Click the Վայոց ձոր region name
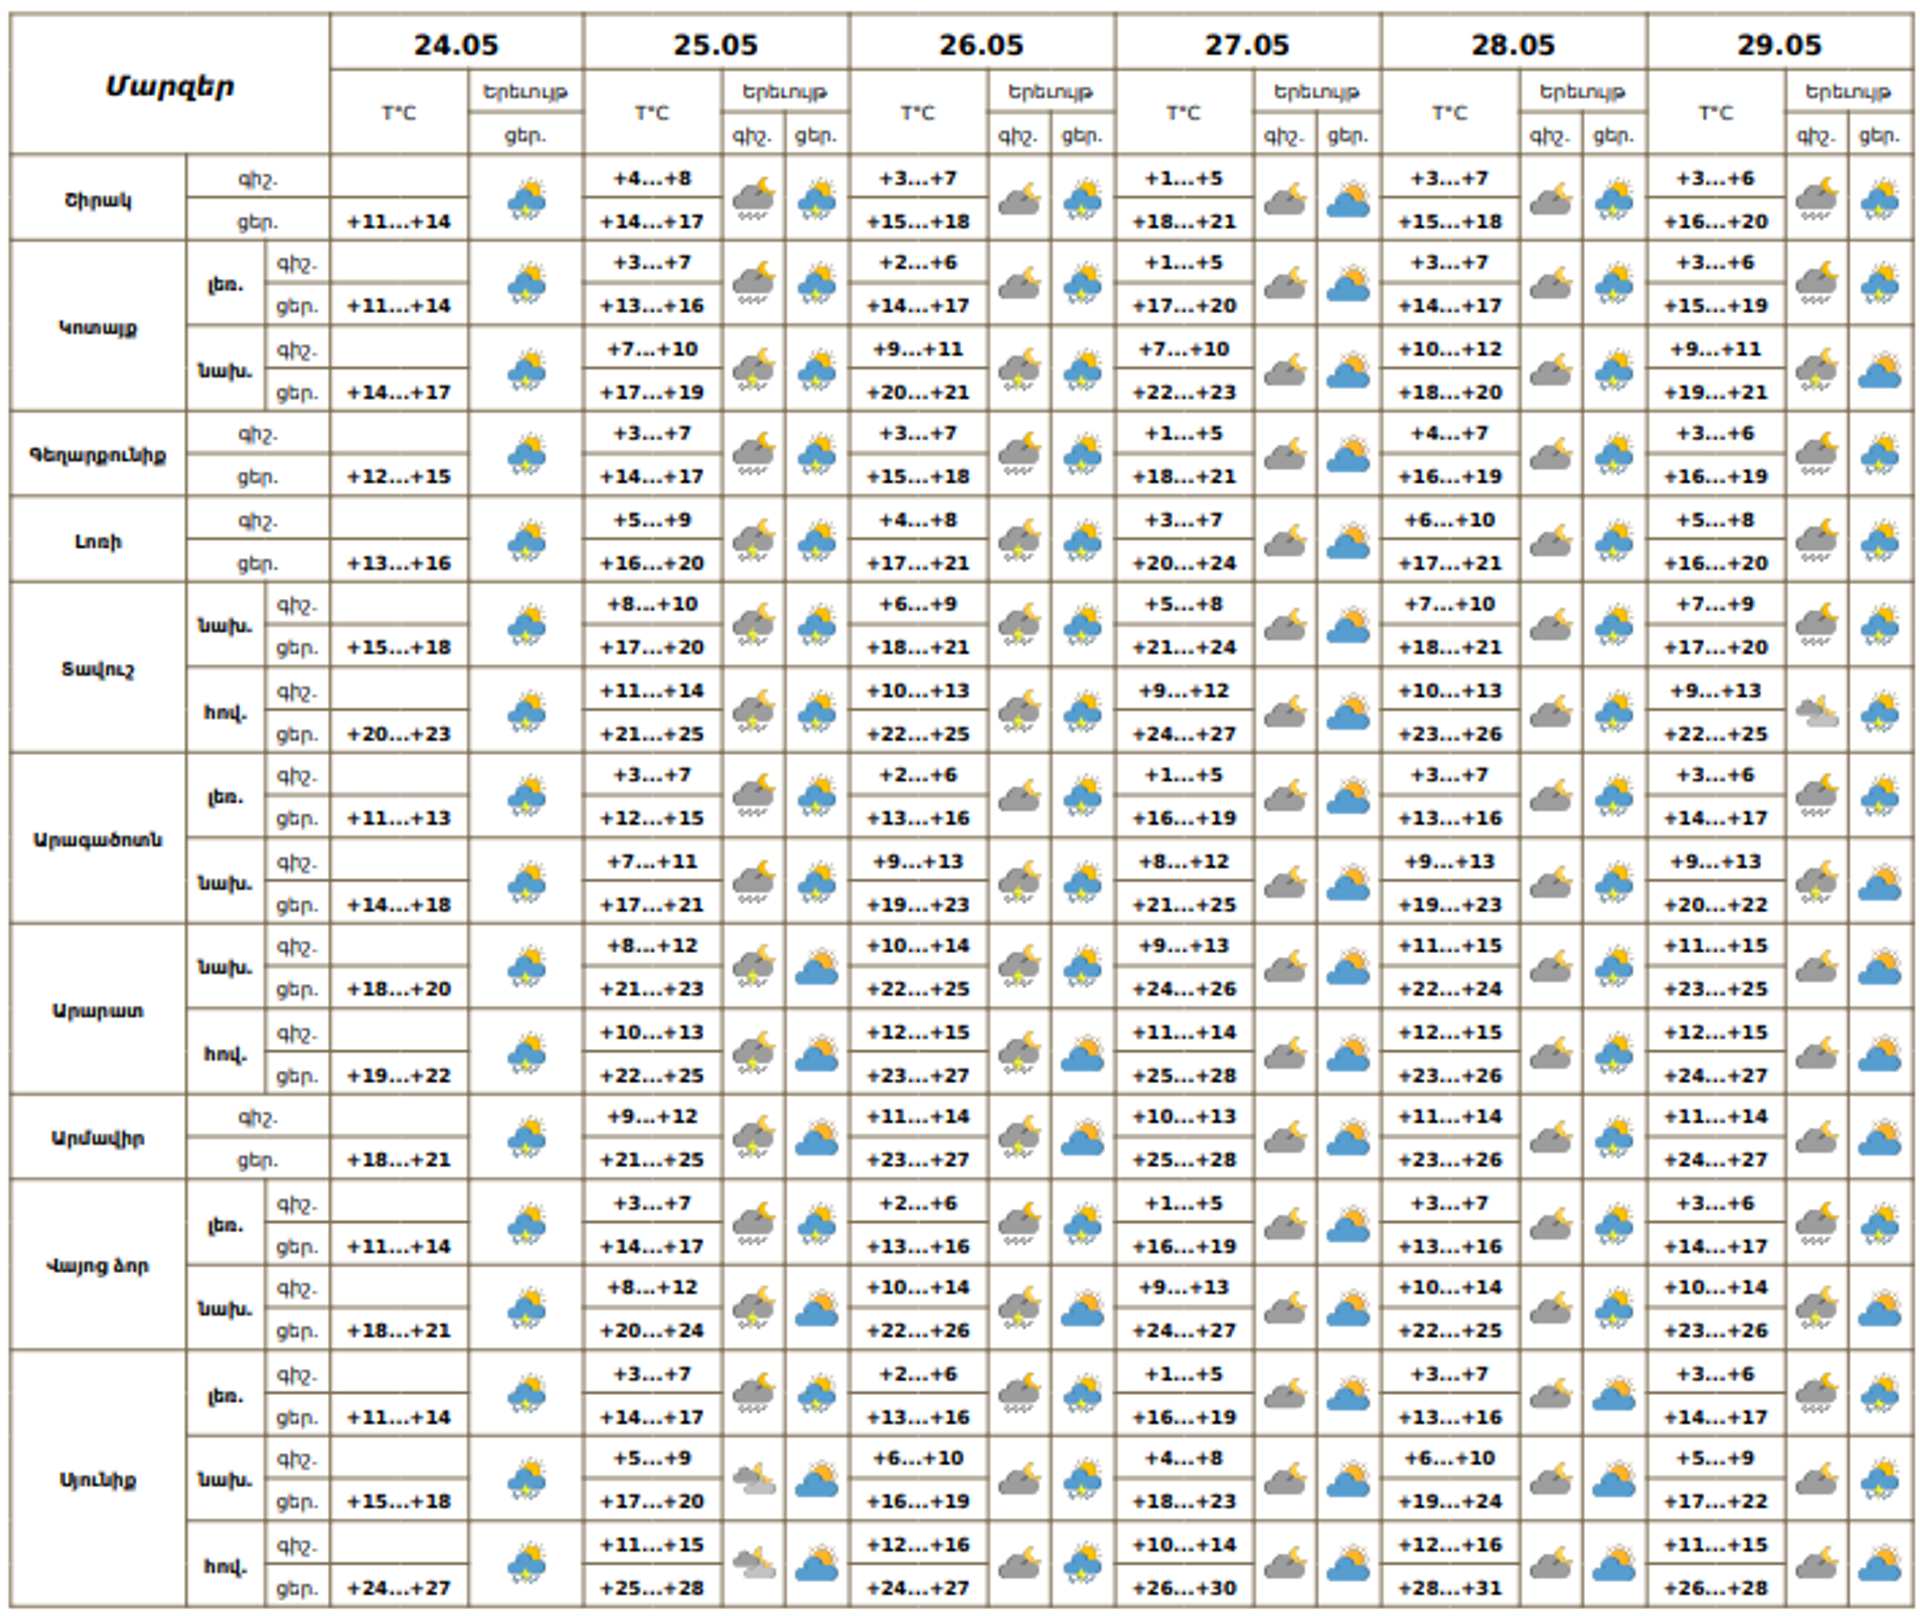The image size is (1920, 1616). [98, 1265]
